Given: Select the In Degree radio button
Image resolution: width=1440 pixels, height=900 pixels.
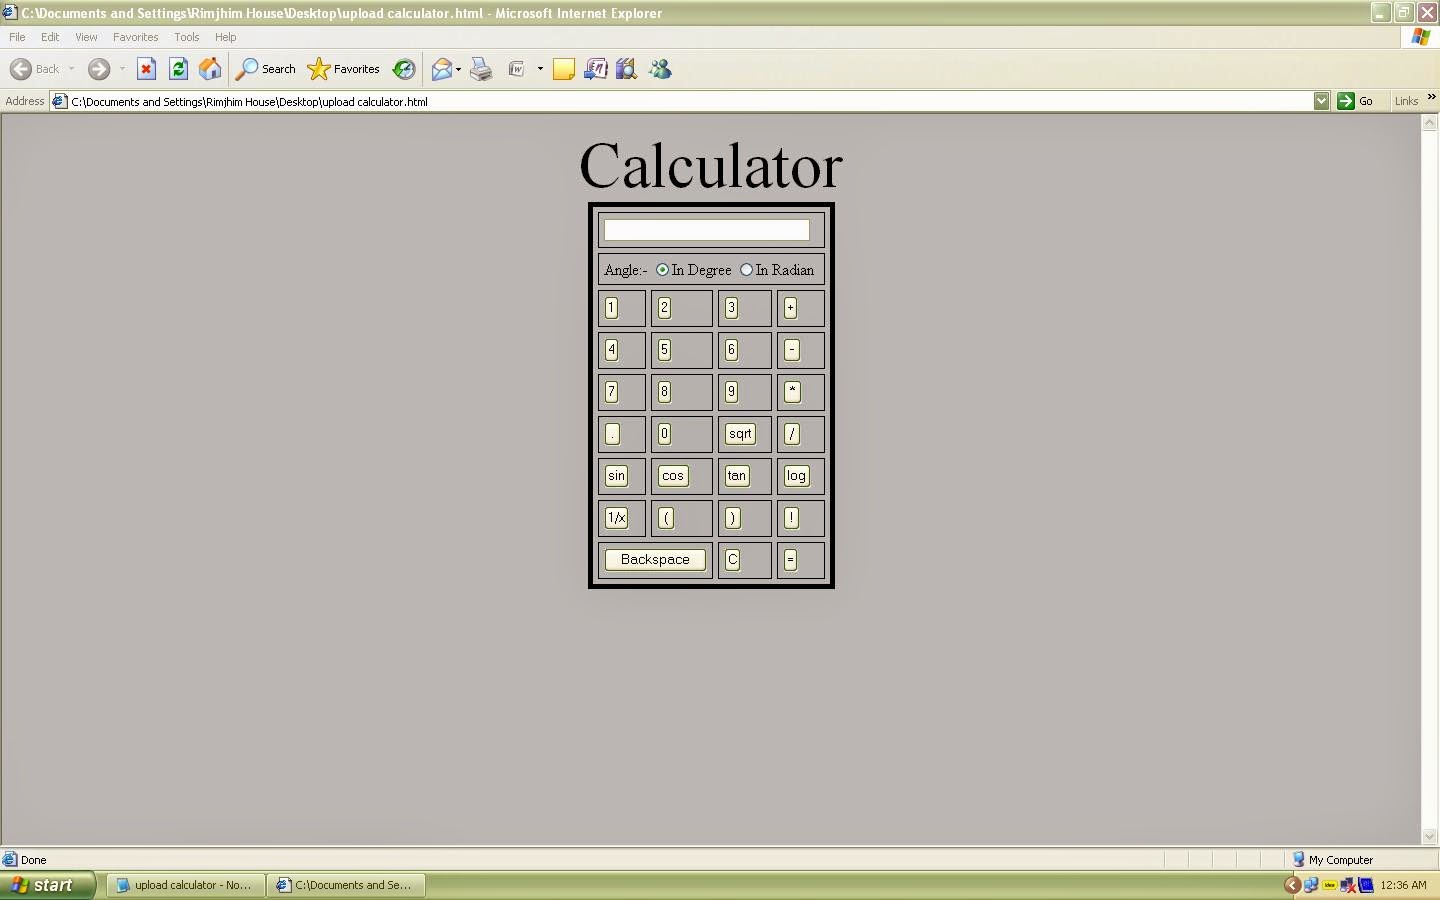Looking at the screenshot, I should pyautogui.click(x=662, y=270).
